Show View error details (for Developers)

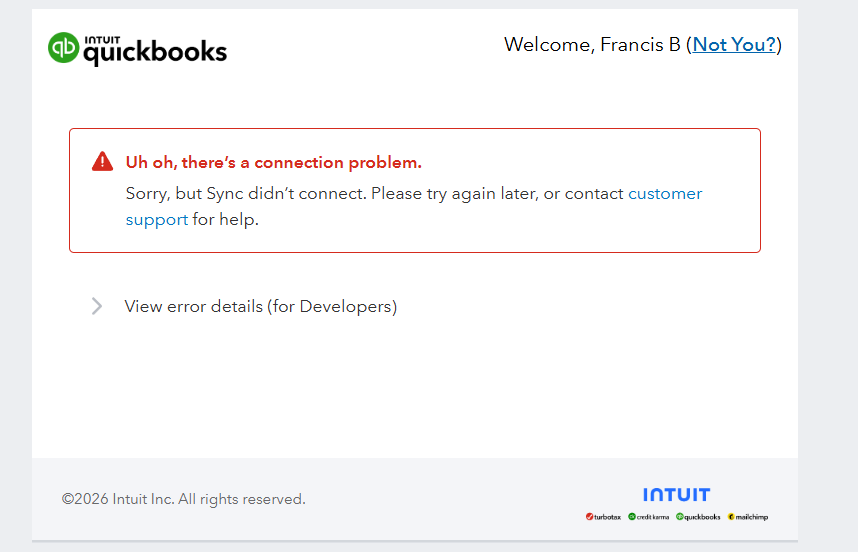(x=260, y=306)
